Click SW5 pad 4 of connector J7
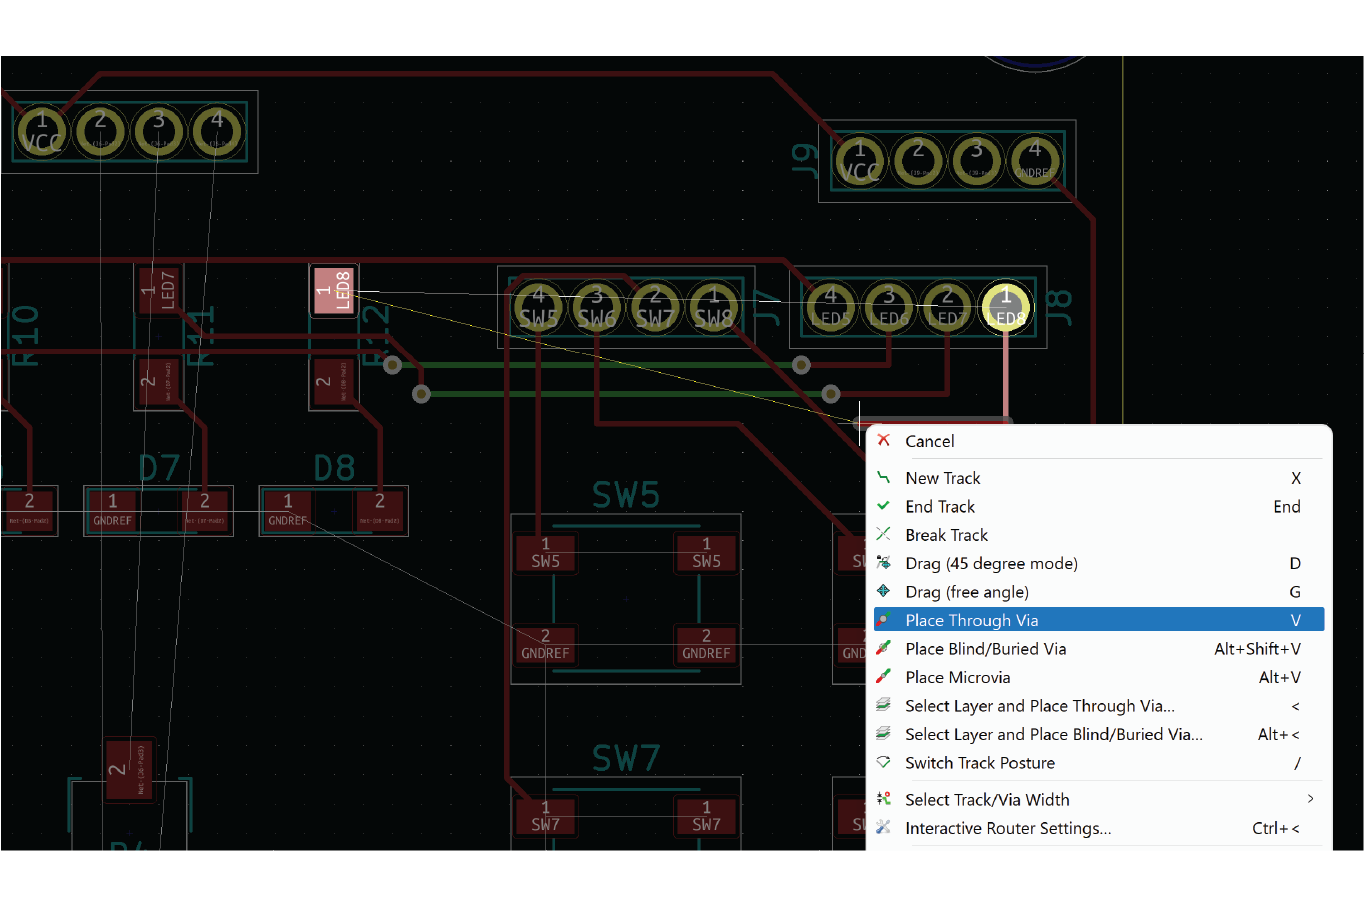 point(538,307)
